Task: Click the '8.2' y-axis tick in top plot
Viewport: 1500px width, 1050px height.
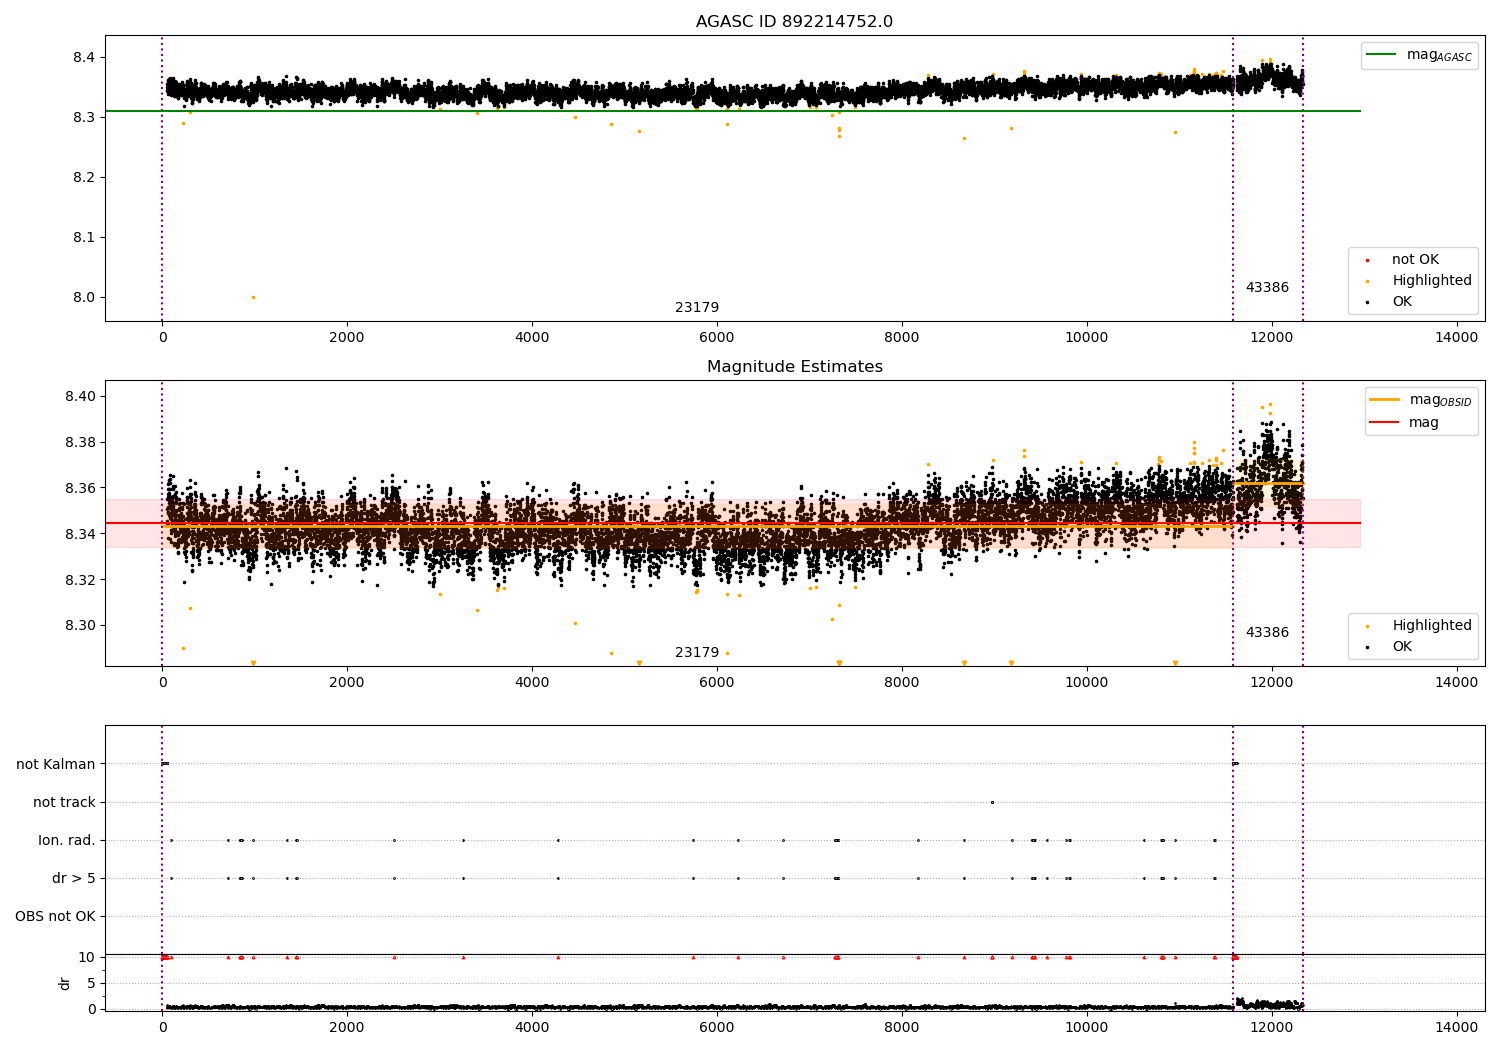Action: 84,177
